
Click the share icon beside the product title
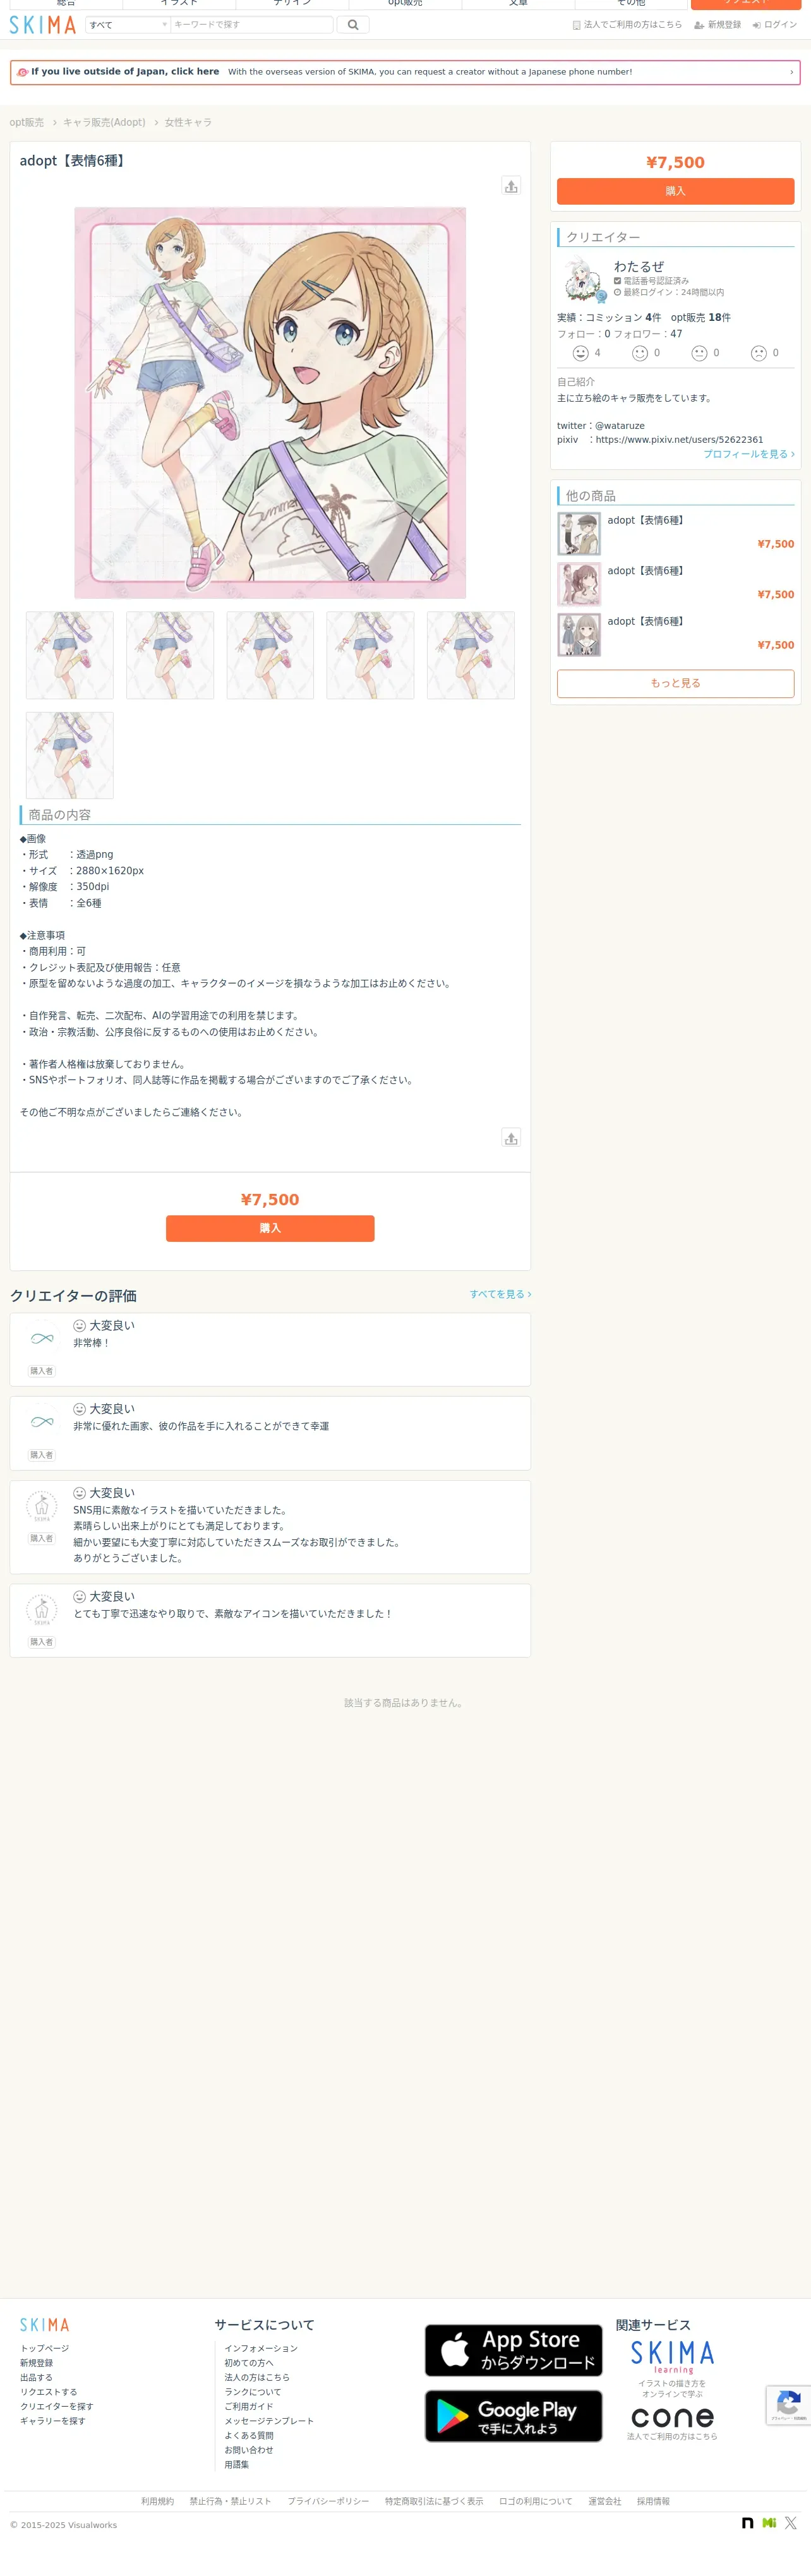click(x=511, y=186)
